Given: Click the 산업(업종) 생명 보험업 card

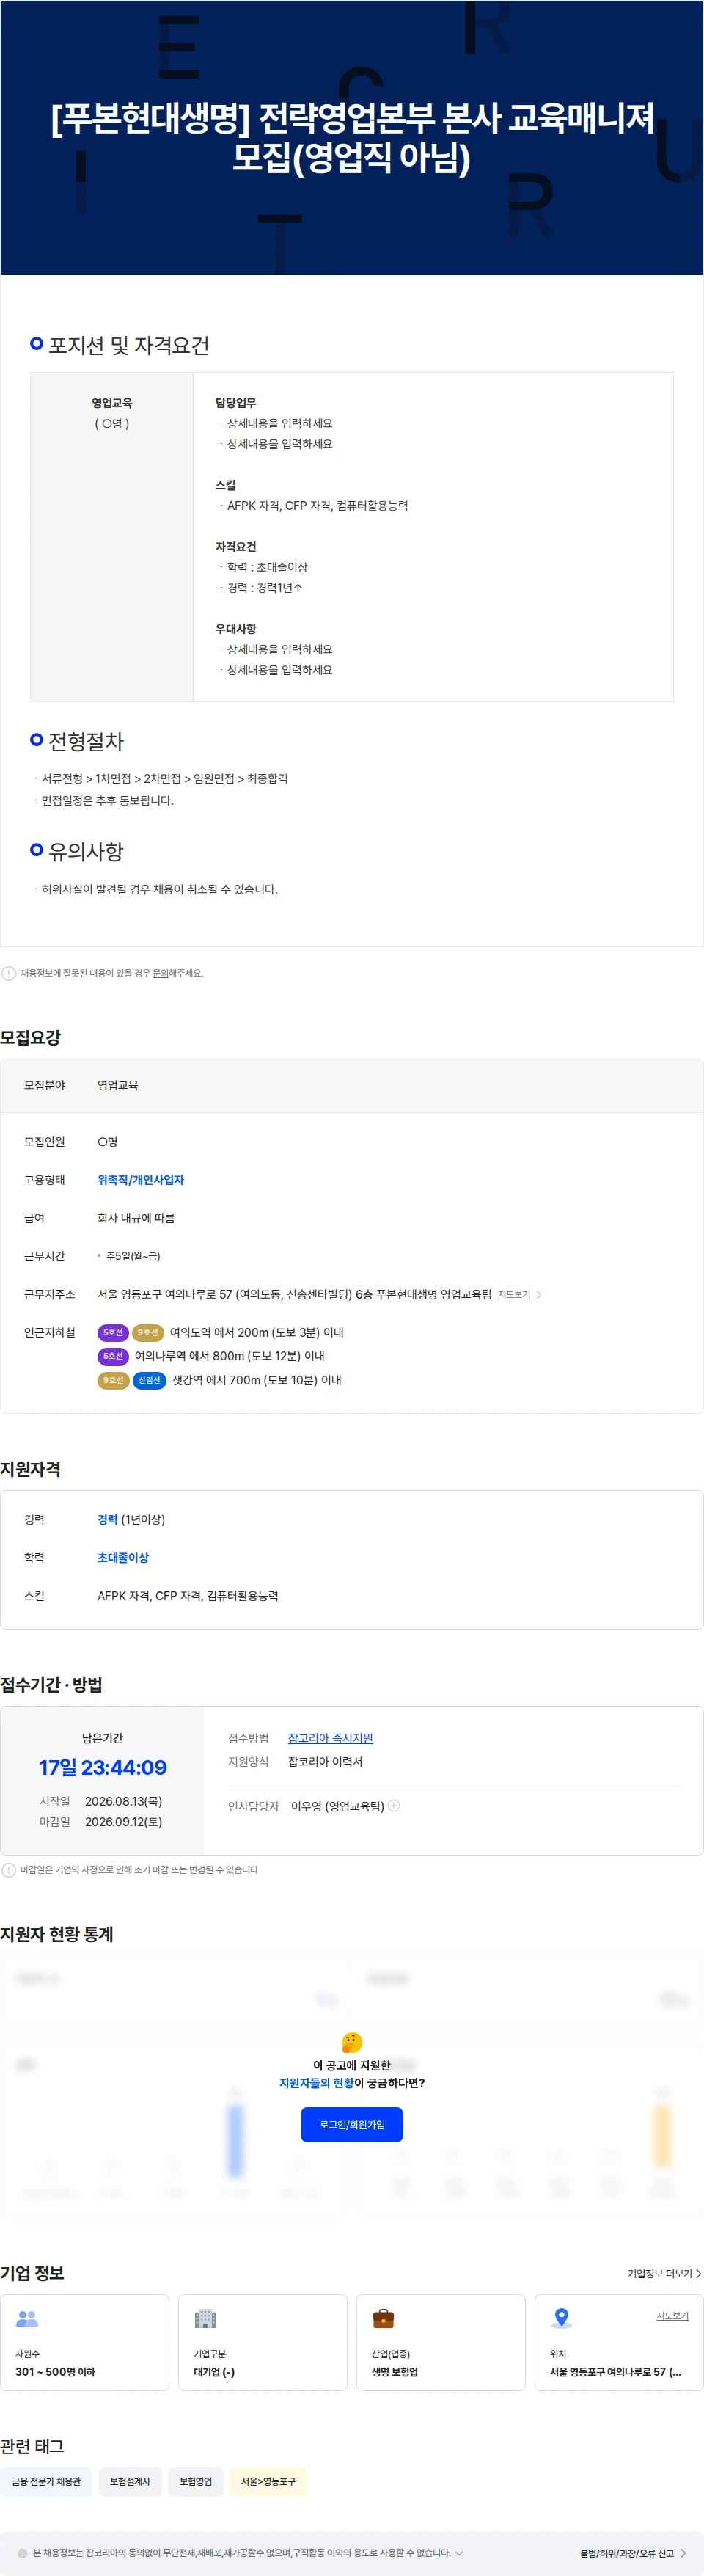Looking at the screenshot, I should [x=441, y=2342].
